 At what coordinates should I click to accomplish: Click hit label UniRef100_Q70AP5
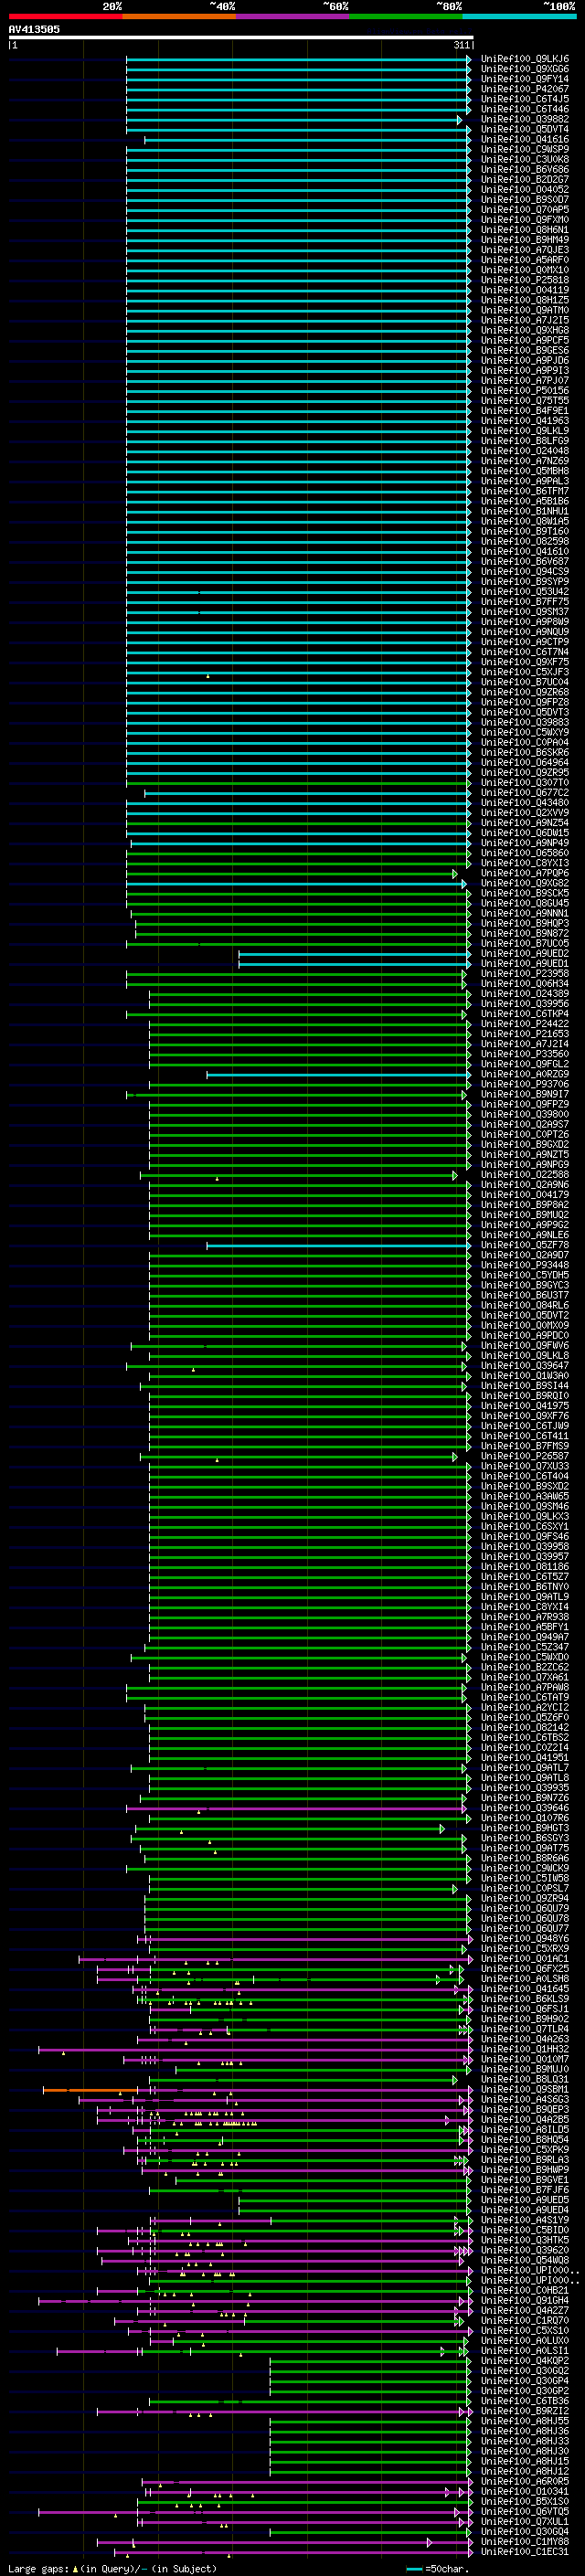[525, 210]
